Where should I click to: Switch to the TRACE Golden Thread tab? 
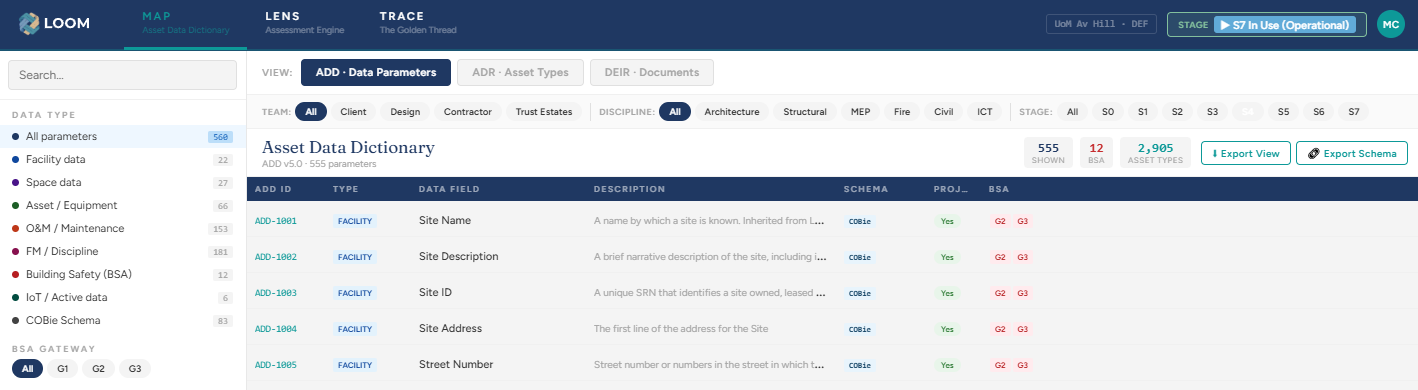click(418, 24)
